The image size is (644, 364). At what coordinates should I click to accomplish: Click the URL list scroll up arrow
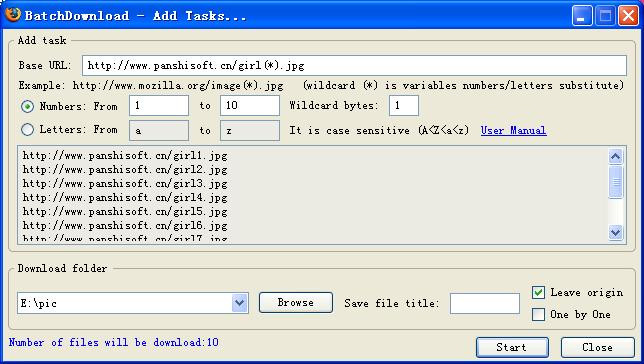coord(615,156)
